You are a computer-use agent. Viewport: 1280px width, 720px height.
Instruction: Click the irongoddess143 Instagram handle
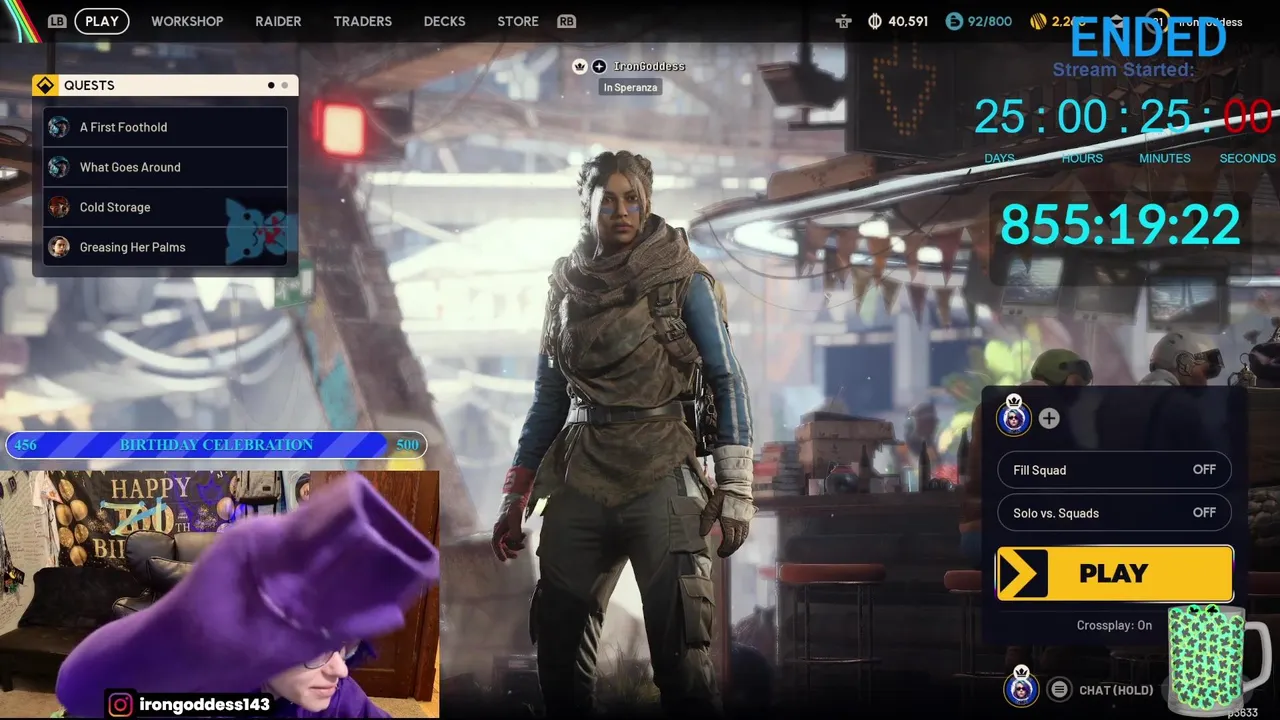pos(203,704)
